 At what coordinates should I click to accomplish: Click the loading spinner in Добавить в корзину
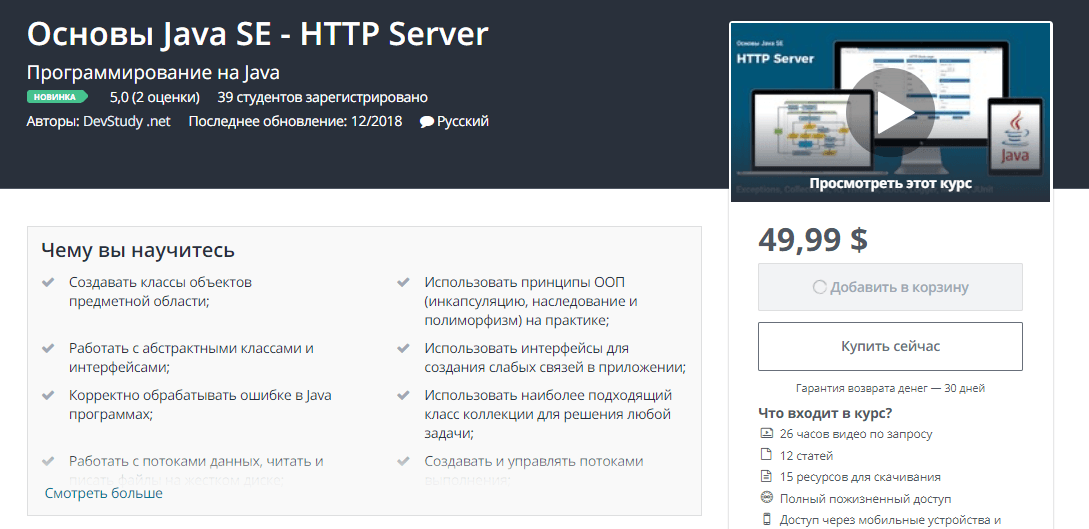[819, 287]
